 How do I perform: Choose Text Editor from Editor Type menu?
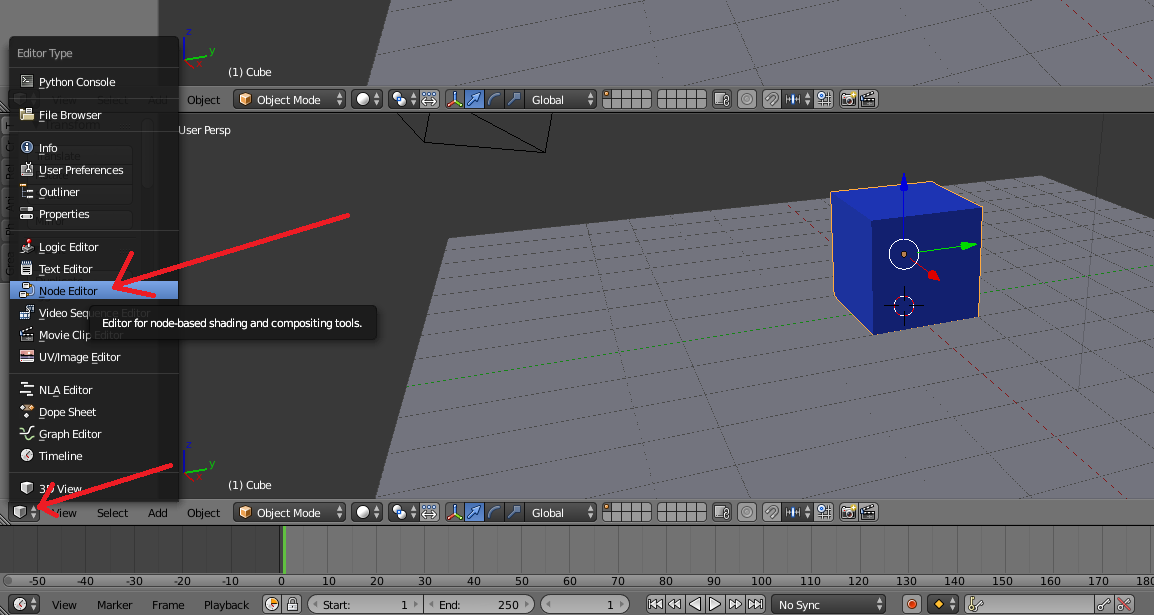[93, 269]
